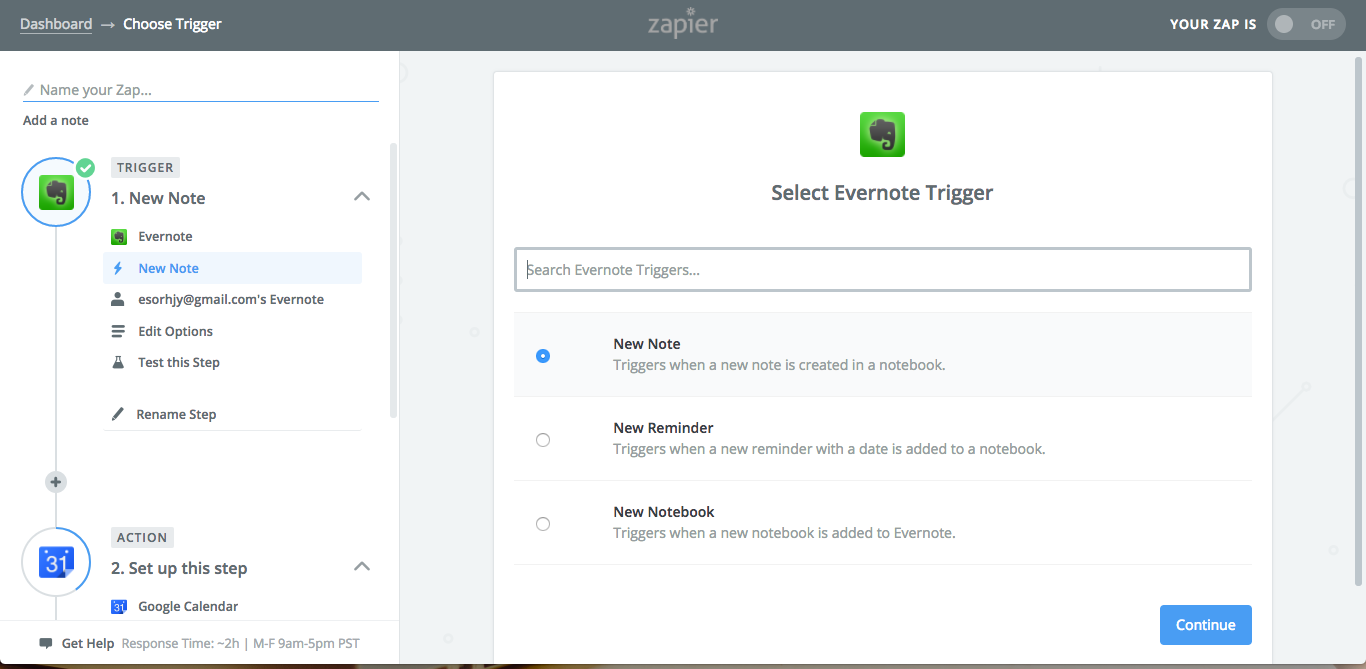
Task: Click the Continue button
Action: click(1205, 625)
